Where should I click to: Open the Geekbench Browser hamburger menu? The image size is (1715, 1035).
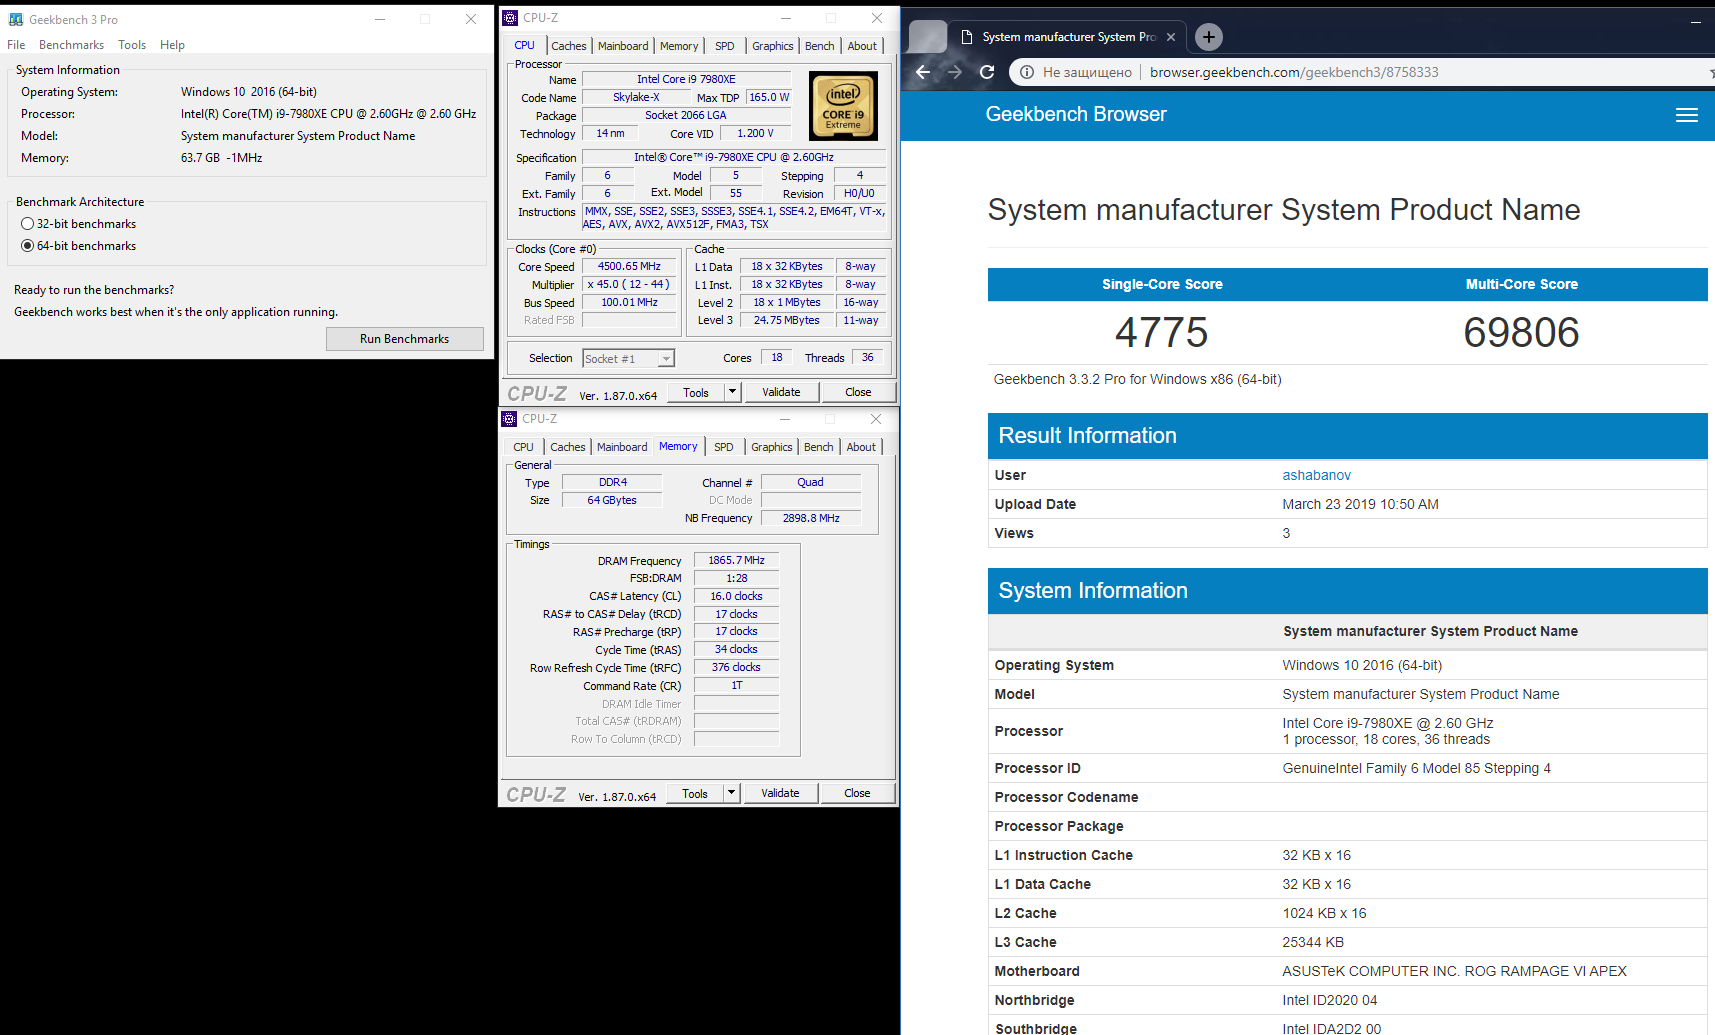pyautogui.click(x=1687, y=115)
